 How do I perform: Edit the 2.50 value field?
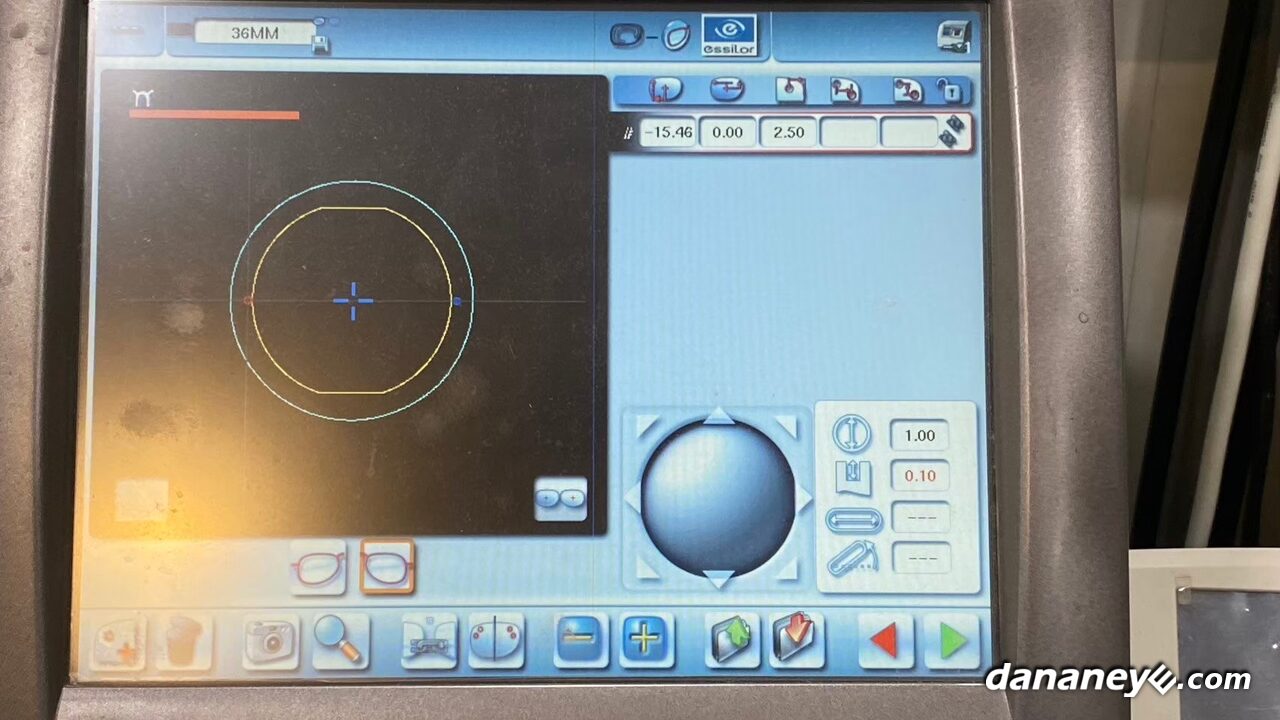click(x=788, y=132)
